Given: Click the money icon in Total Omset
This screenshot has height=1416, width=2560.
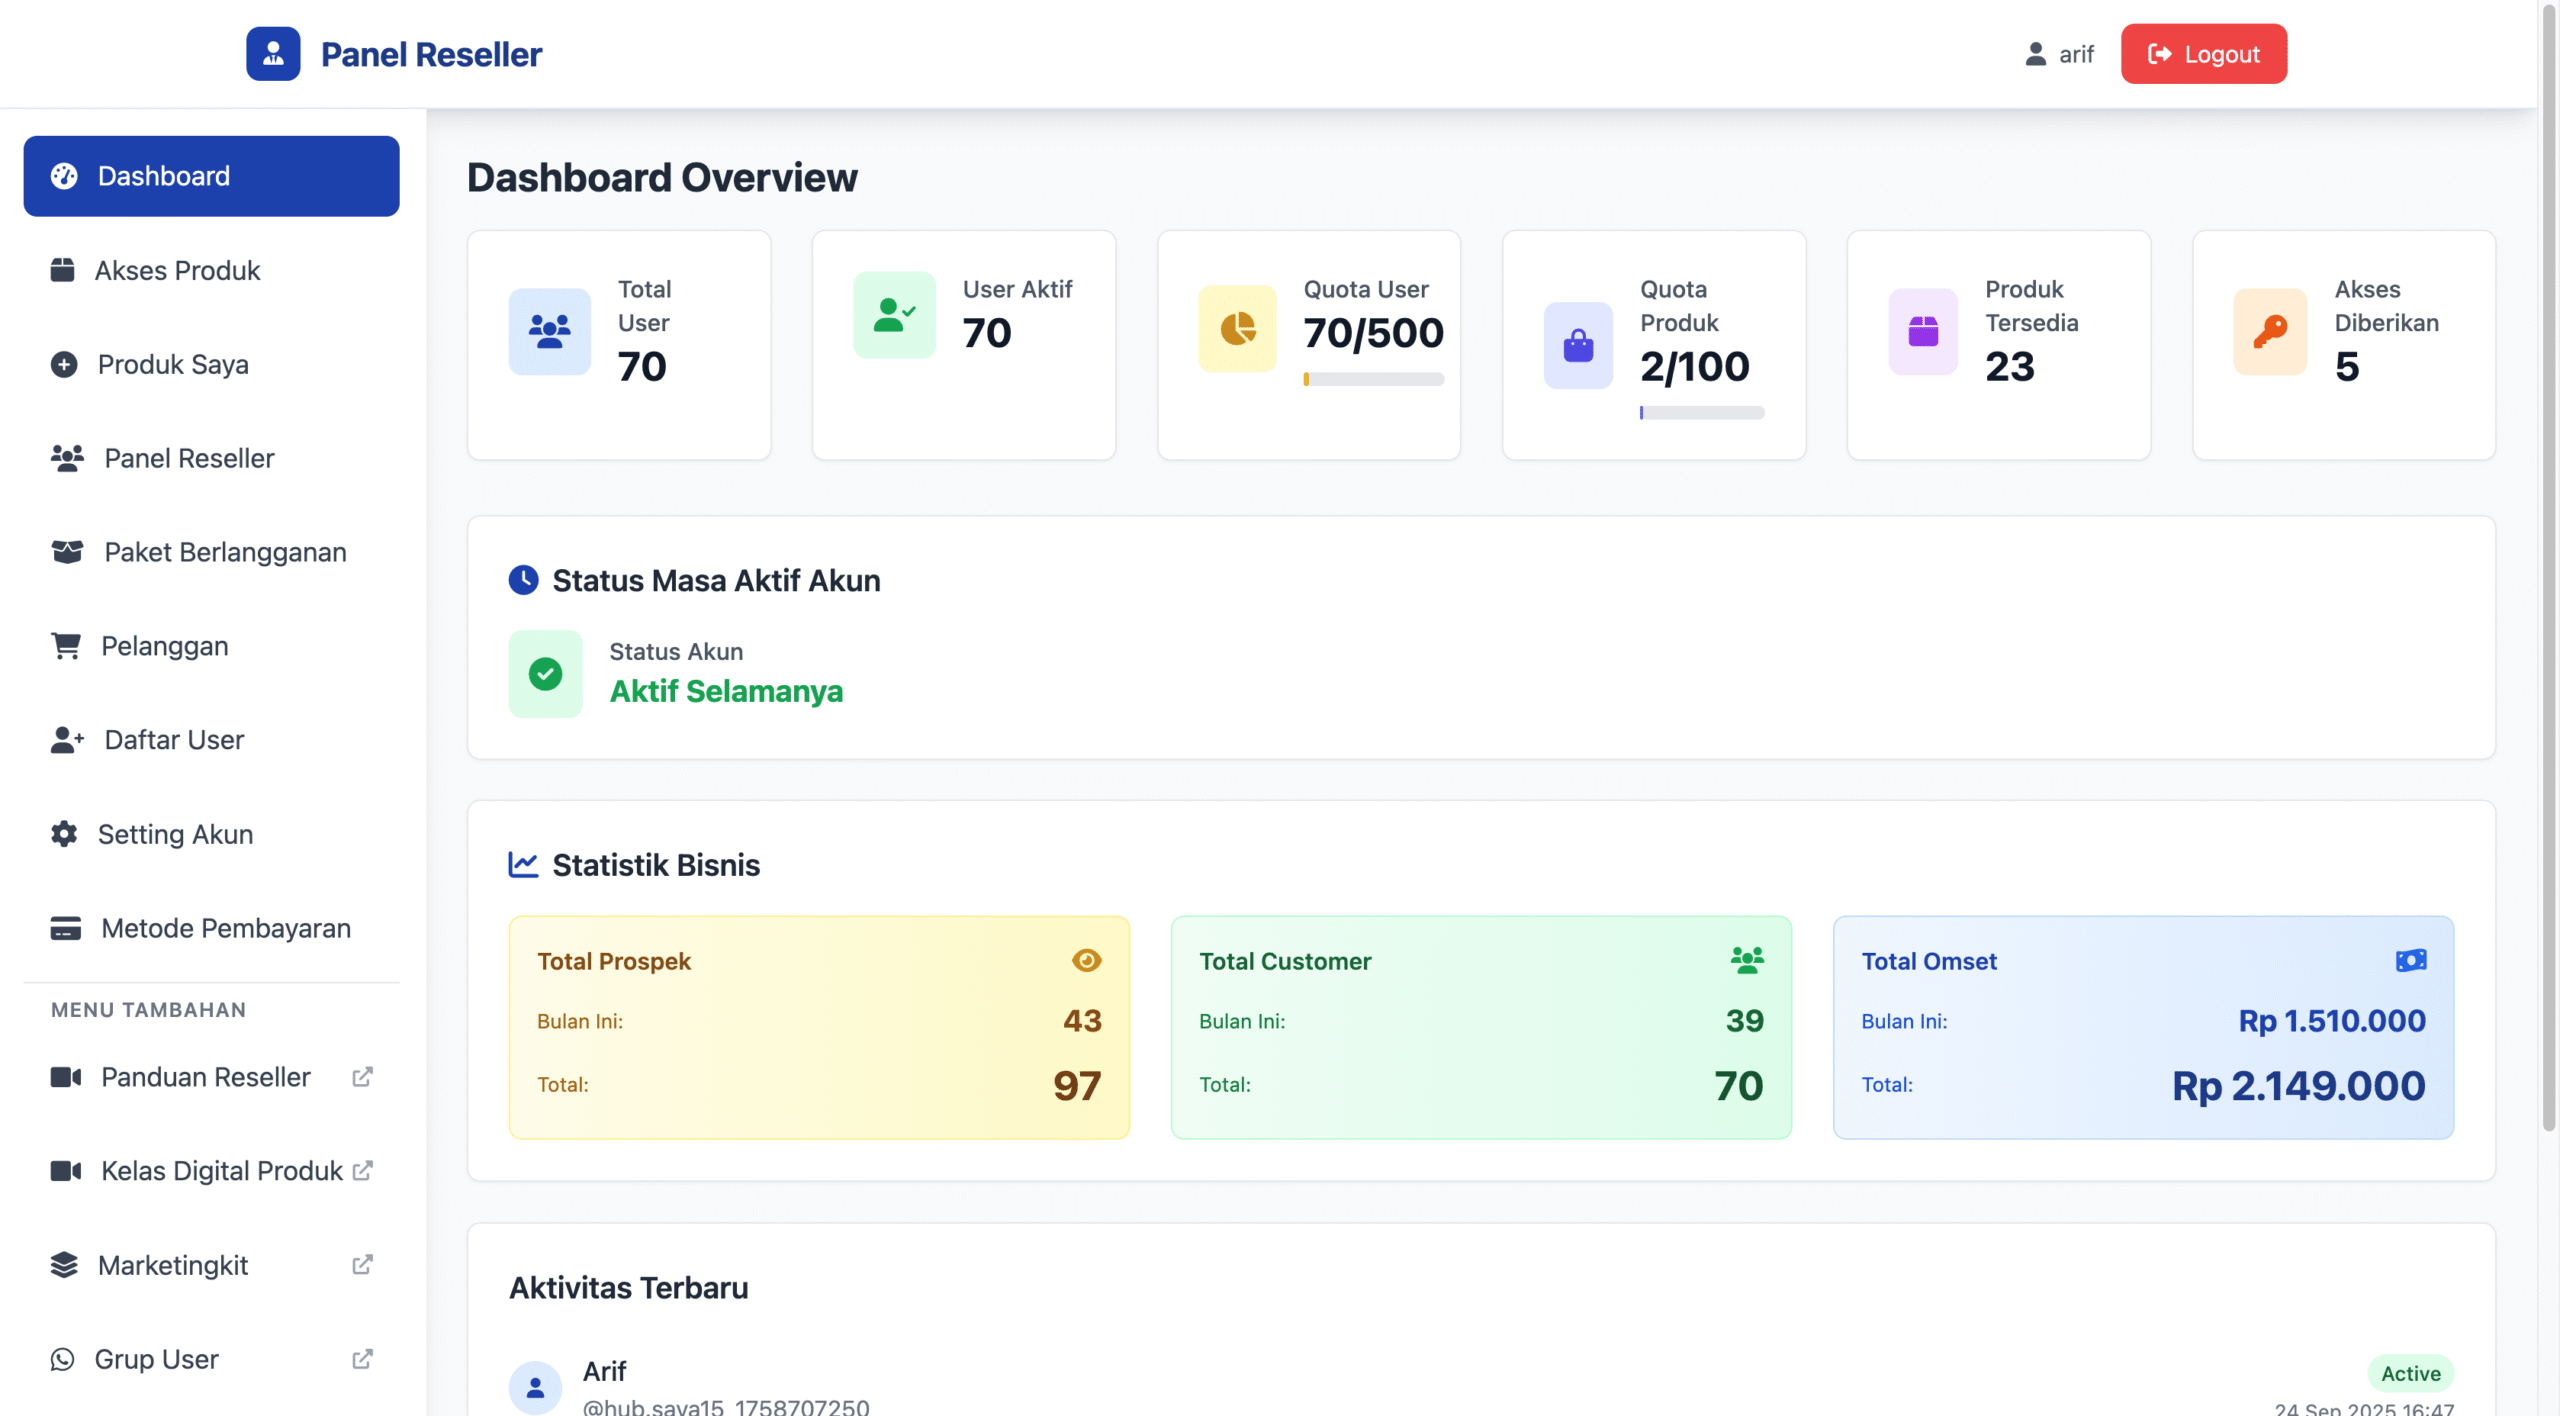Looking at the screenshot, I should coord(2411,960).
